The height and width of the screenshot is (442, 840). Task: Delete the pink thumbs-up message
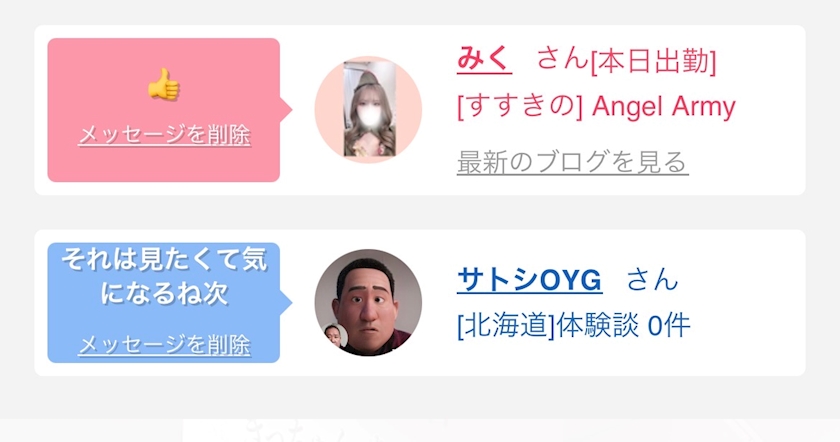point(164,135)
